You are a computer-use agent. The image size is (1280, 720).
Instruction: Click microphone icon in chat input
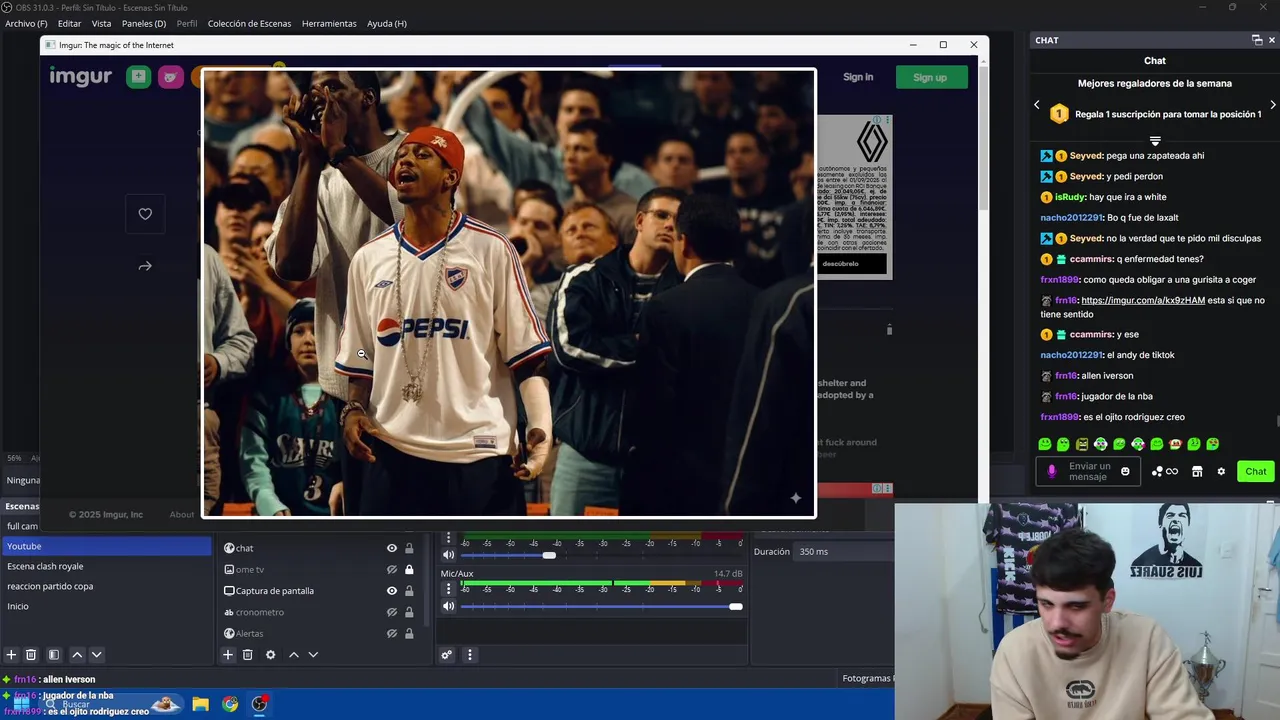click(1051, 471)
